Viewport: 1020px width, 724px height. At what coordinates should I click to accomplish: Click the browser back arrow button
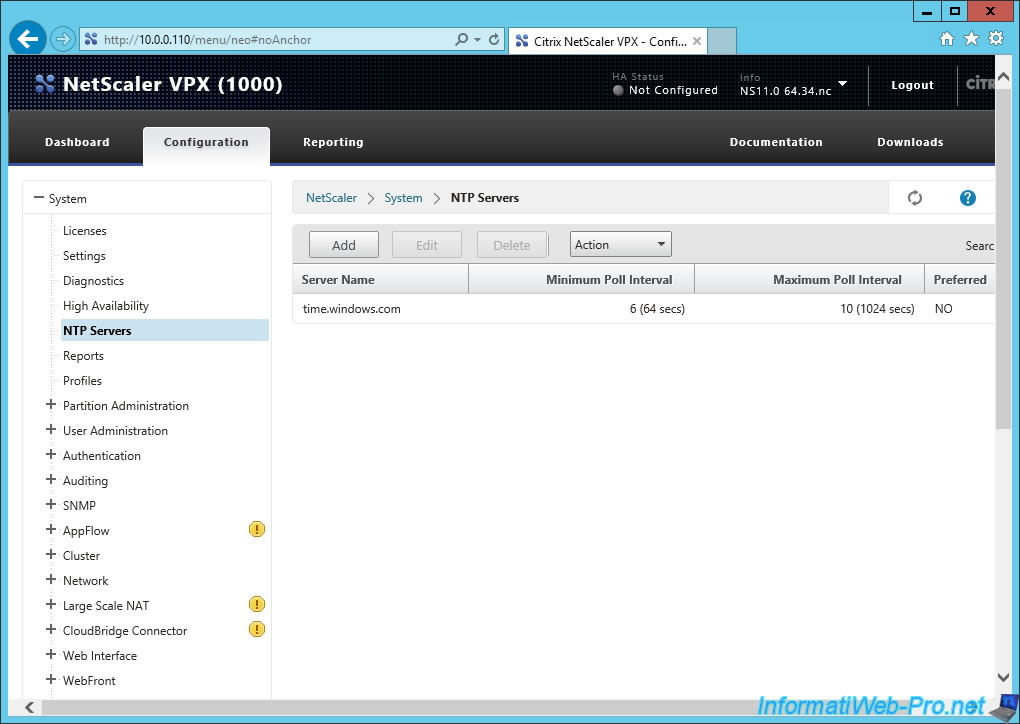coord(27,39)
